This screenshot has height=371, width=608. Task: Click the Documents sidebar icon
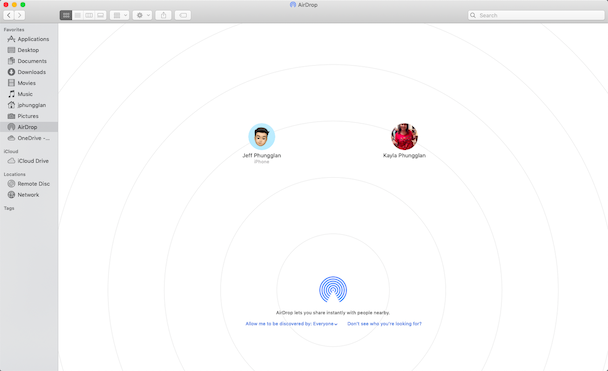pyautogui.click(x=11, y=61)
